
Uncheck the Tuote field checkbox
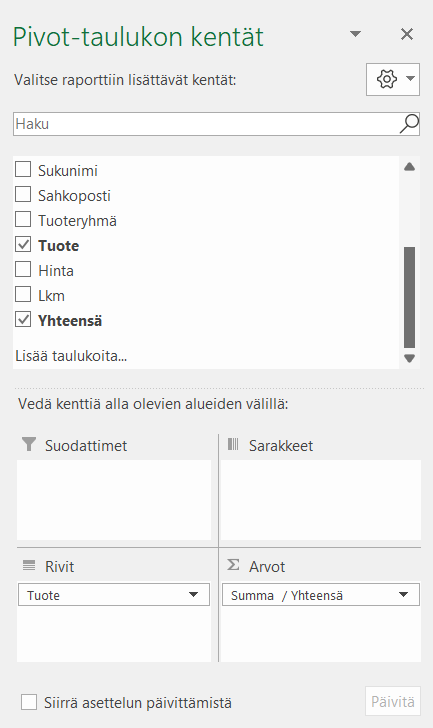coord(23,245)
